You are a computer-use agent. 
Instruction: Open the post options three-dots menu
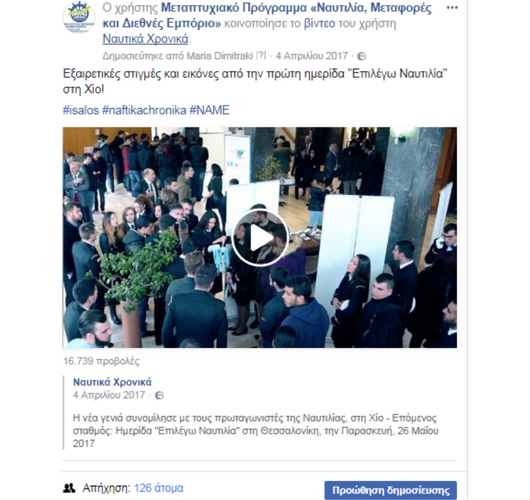(452, 8)
